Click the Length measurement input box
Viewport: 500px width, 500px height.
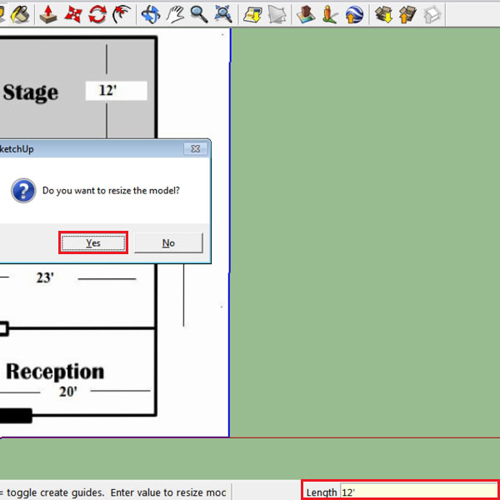pyautogui.click(x=418, y=492)
